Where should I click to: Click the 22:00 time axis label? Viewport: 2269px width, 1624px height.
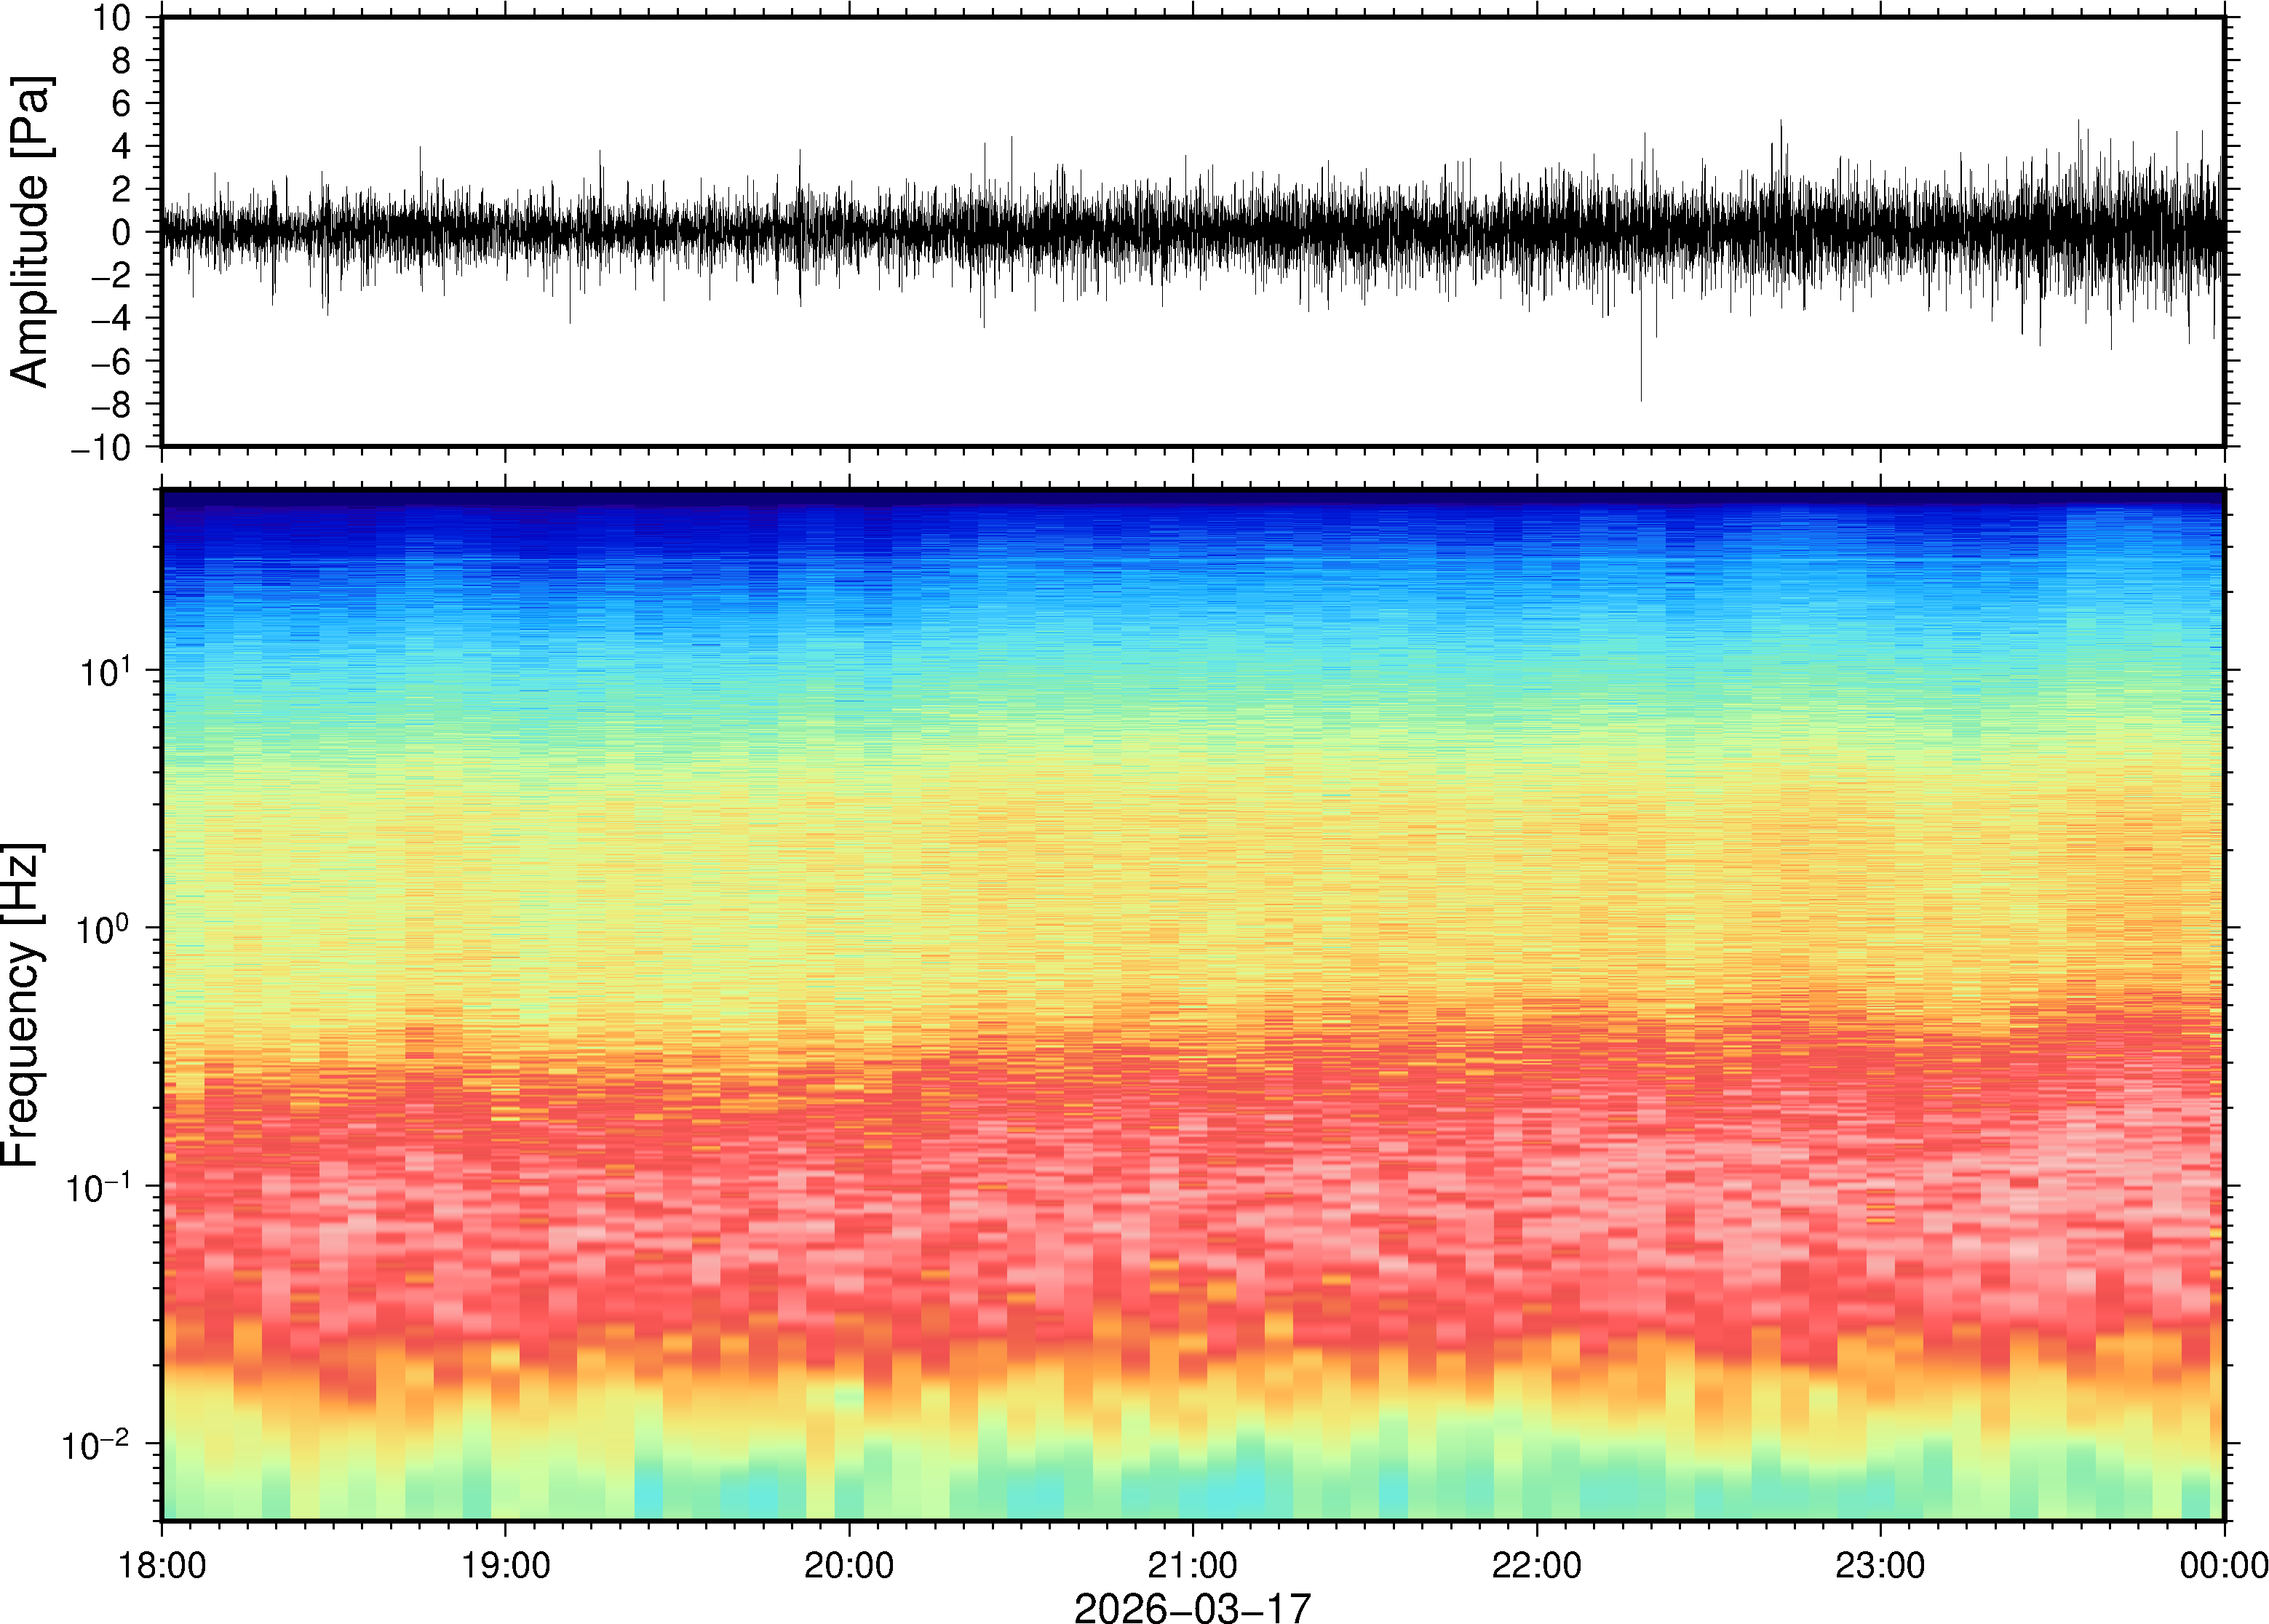1536,1565
